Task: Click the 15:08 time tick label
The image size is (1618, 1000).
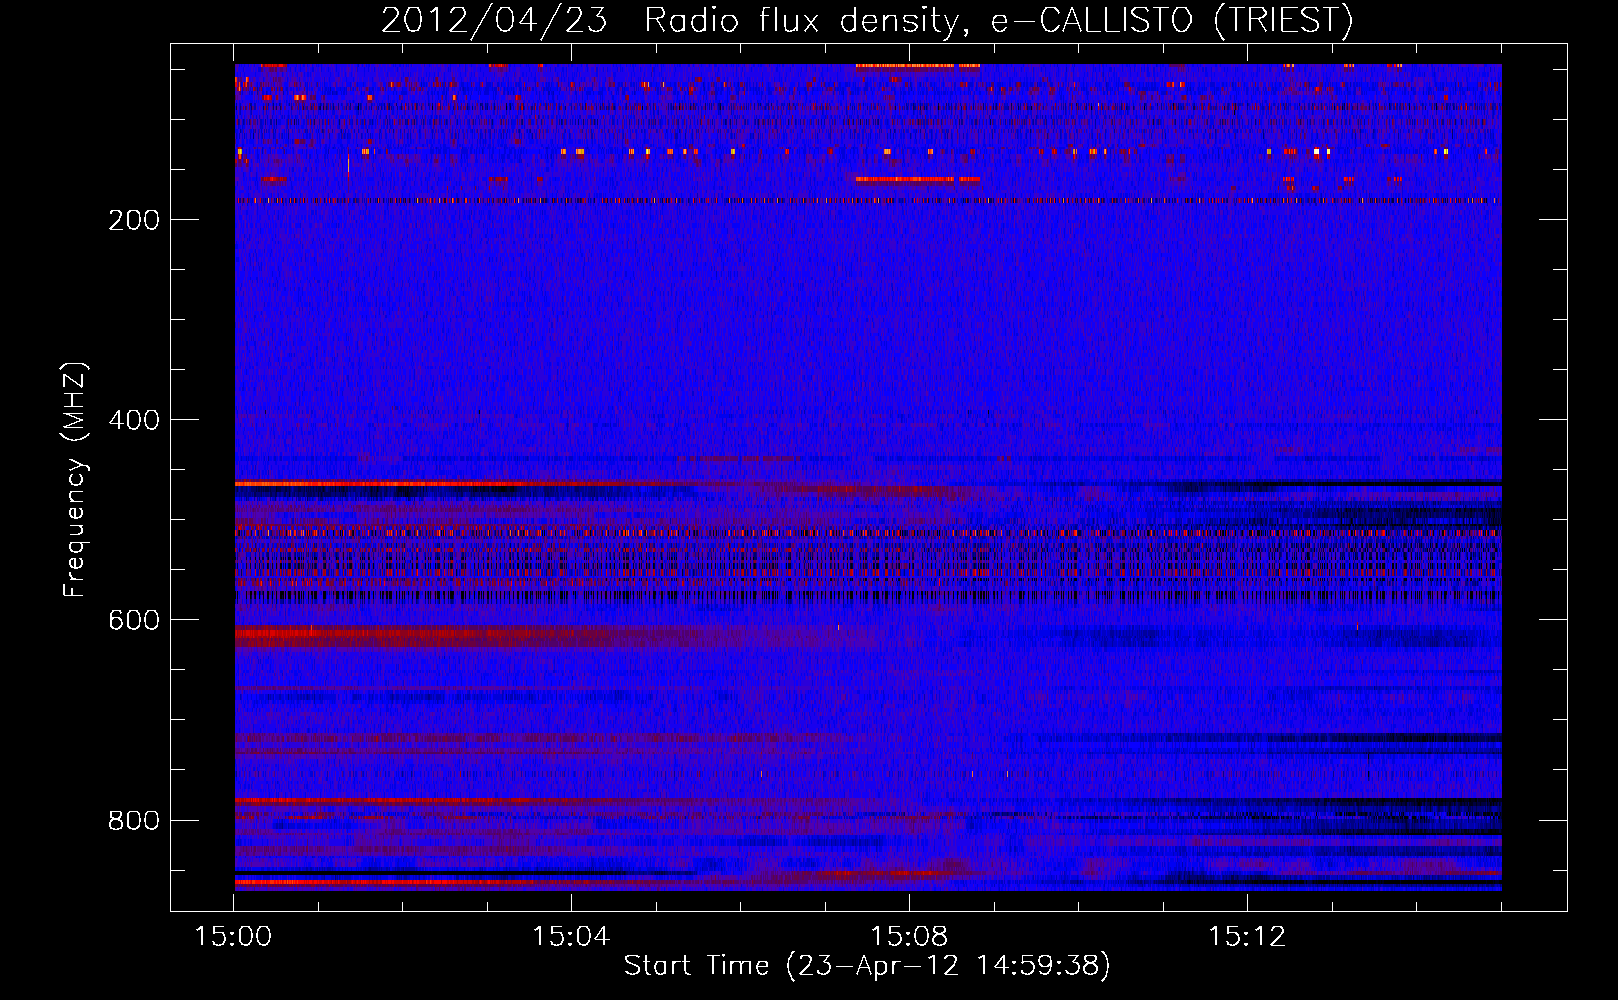Action: (909, 937)
